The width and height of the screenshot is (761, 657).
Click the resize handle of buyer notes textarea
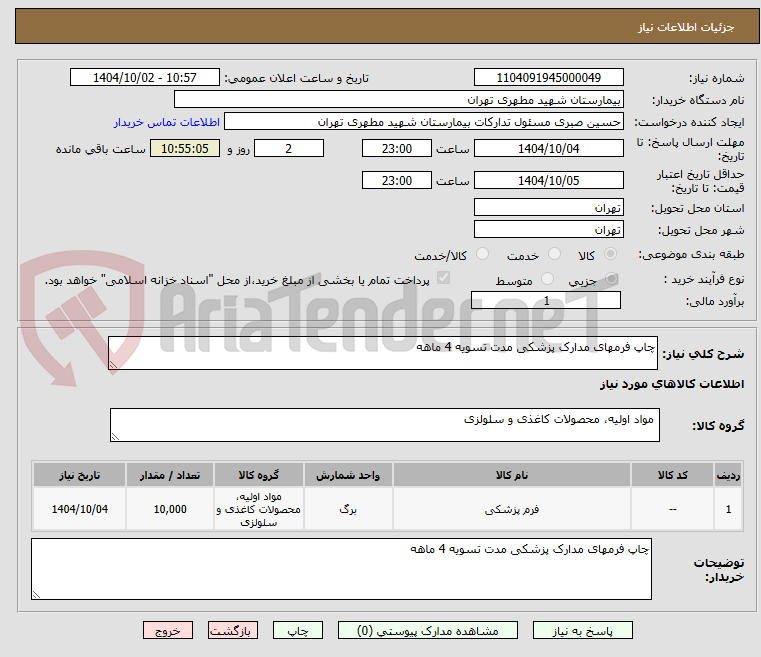click(x=36, y=595)
